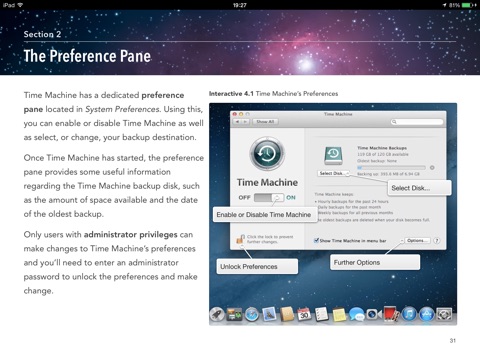Uncheck Show Time Machine in menu bar
The width and height of the screenshot is (480, 360).
tap(316, 240)
